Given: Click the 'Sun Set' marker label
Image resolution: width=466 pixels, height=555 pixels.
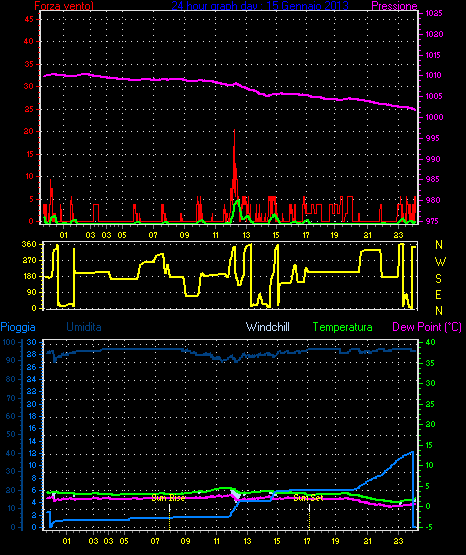Looking at the screenshot, I should pos(308,498).
